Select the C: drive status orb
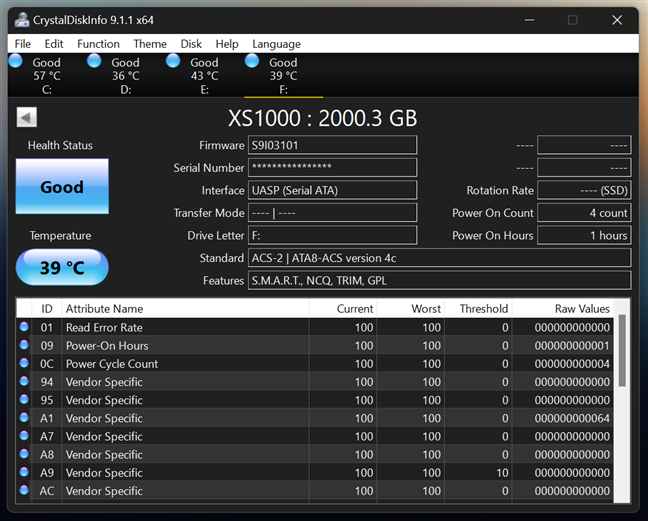This screenshot has width=648, height=521. (16, 61)
